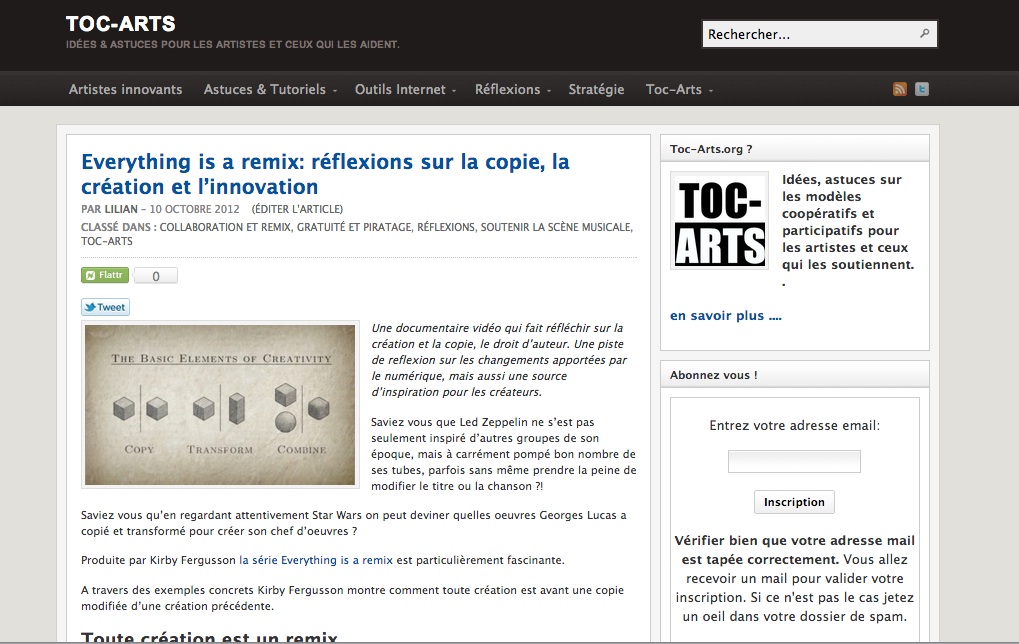The width and height of the screenshot is (1019, 644).
Task: Open the Basic Elements of Creativity image
Action: [220, 404]
